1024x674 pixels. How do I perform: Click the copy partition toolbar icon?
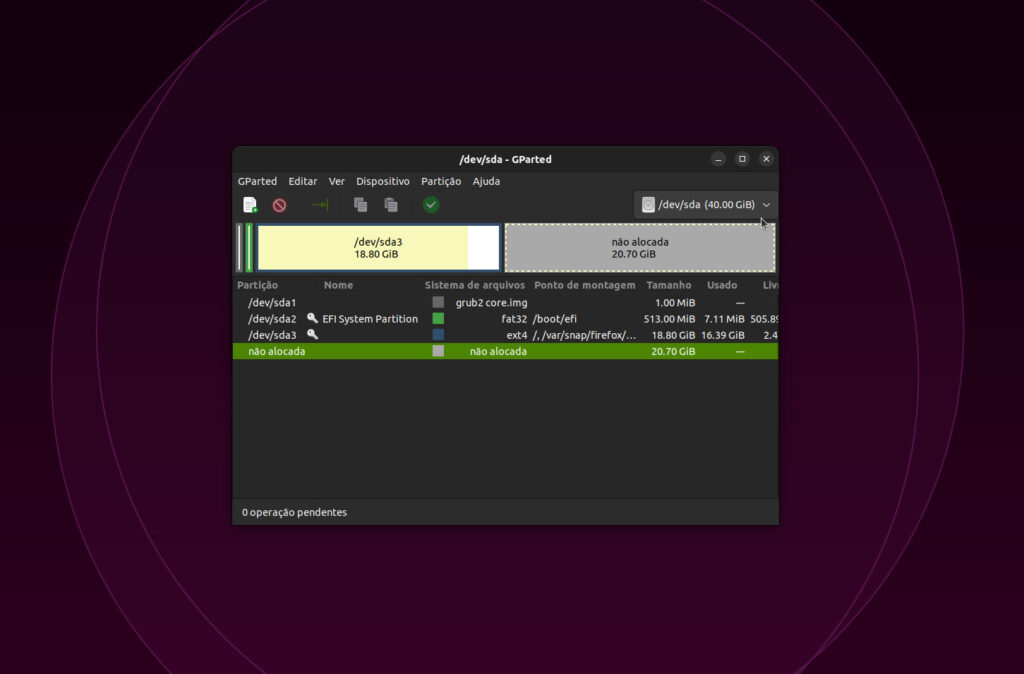tap(360, 205)
